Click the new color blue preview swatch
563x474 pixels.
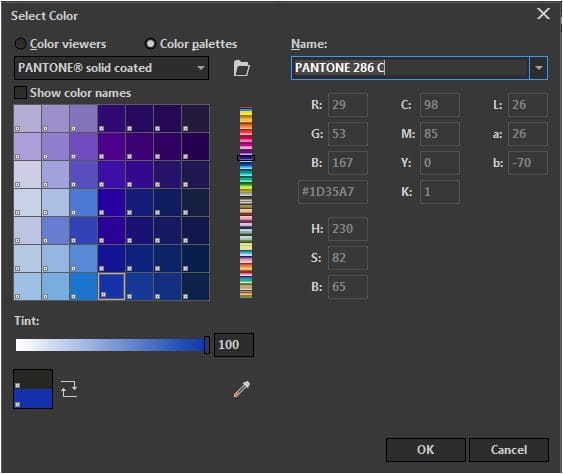33,399
